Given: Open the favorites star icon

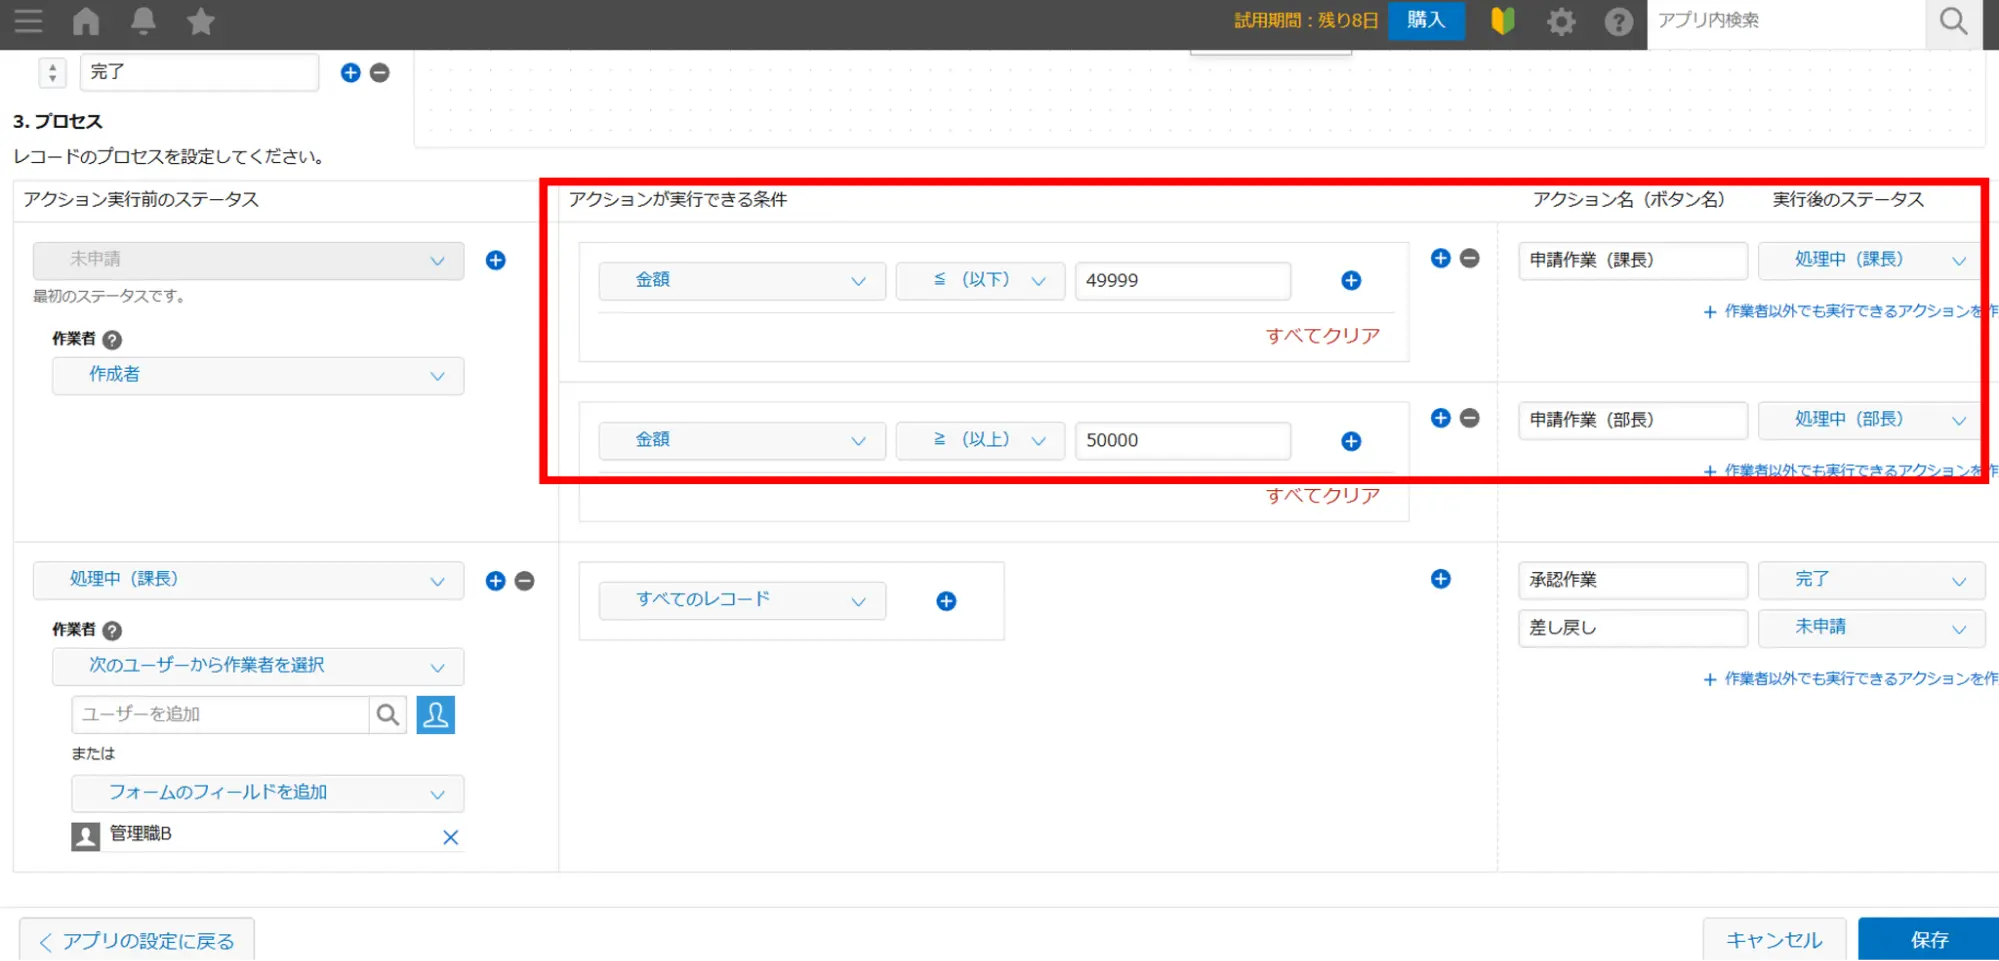Looking at the screenshot, I should (x=201, y=21).
